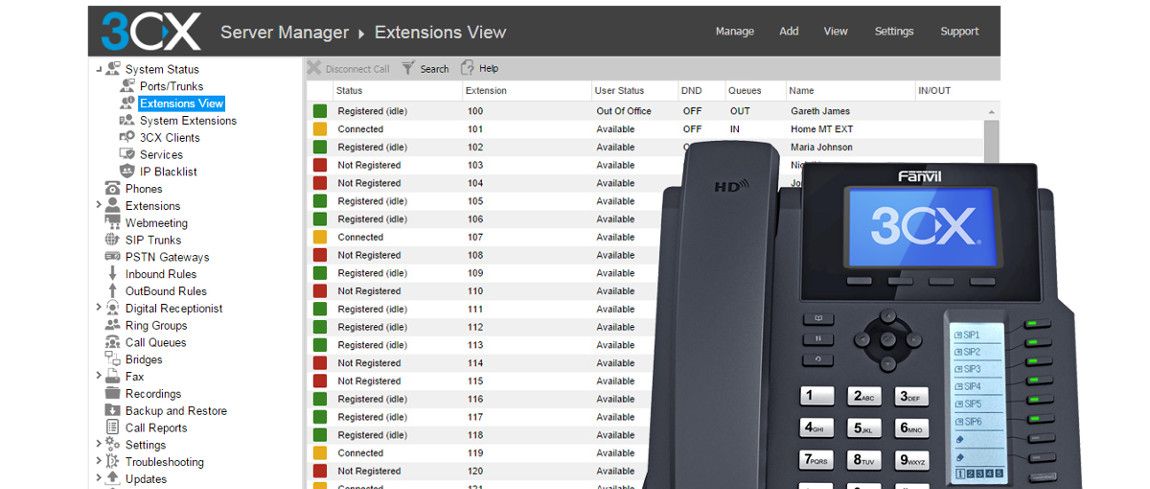Click the Backup and Restore icon
This screenshot has width=1150, height=489.
point(112,411)
